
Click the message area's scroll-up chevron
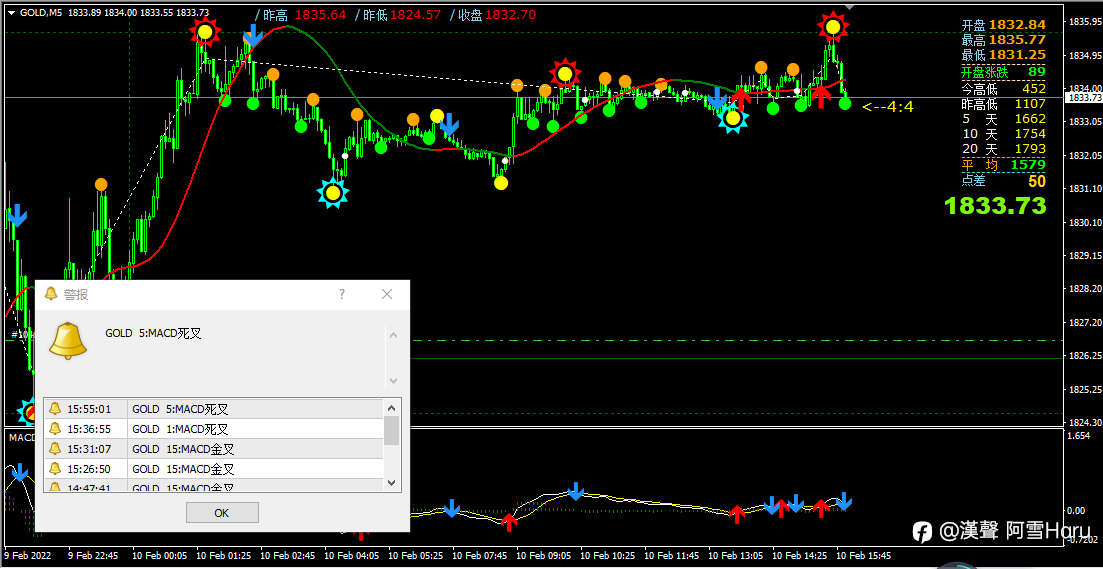click(393, 335)
